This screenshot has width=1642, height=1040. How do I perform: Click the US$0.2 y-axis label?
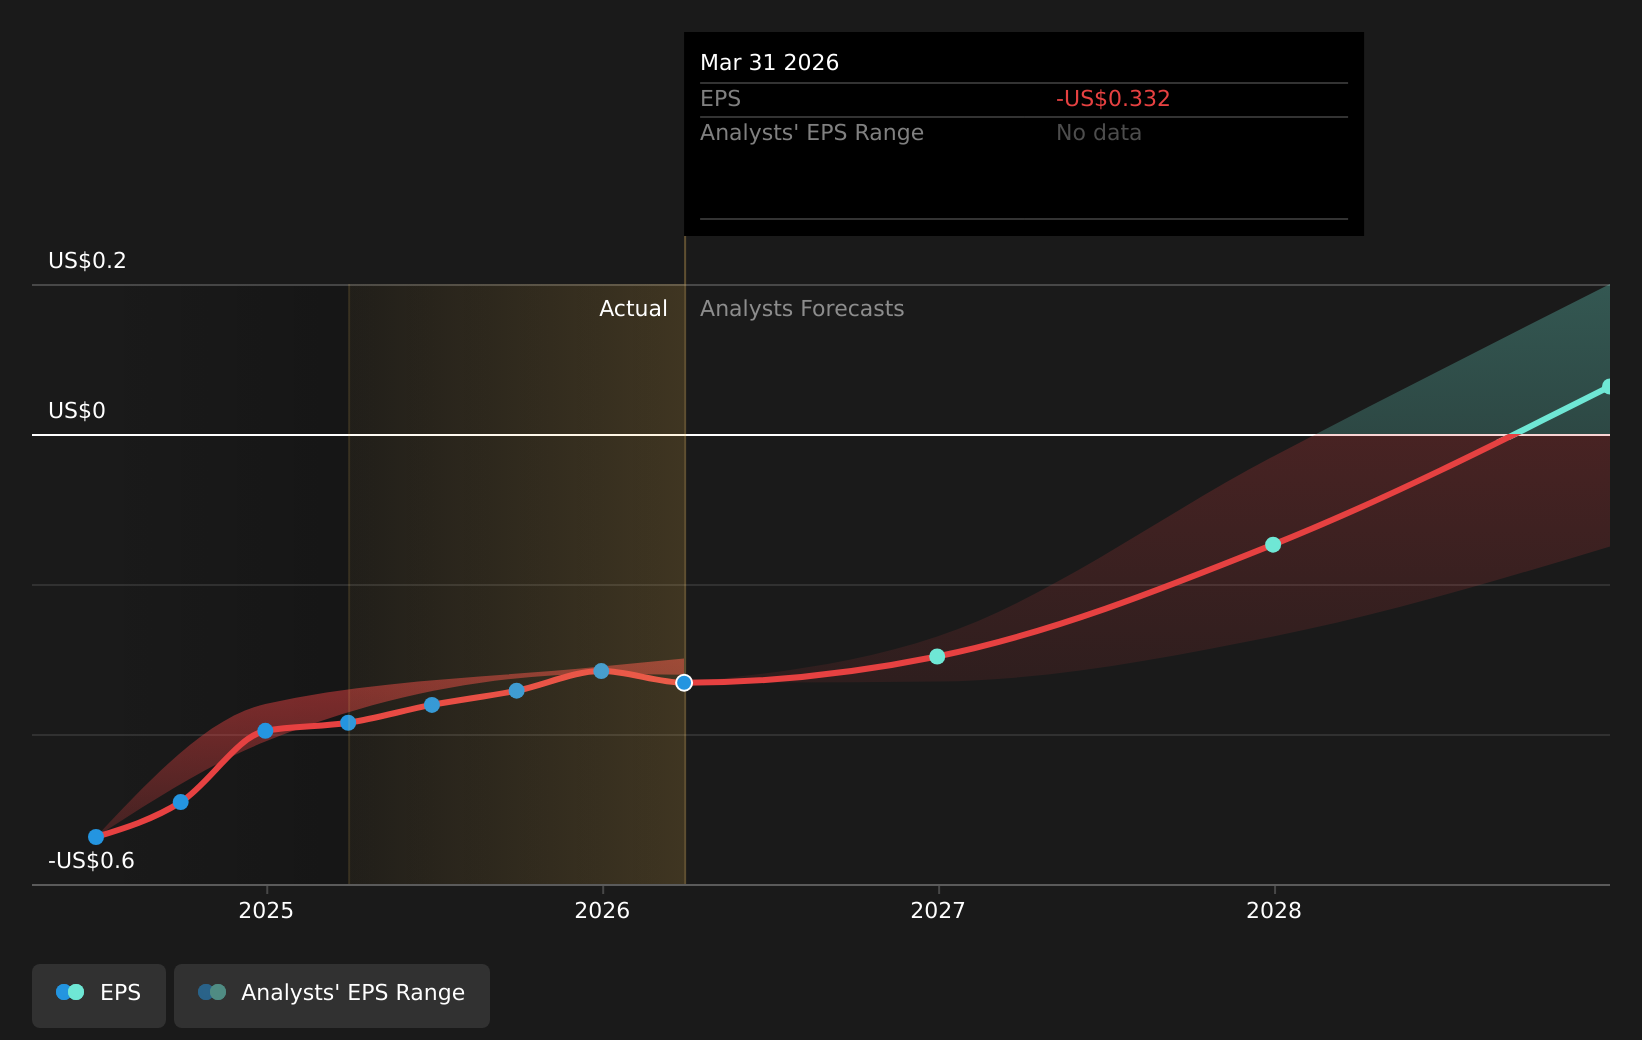click(87, 261)
